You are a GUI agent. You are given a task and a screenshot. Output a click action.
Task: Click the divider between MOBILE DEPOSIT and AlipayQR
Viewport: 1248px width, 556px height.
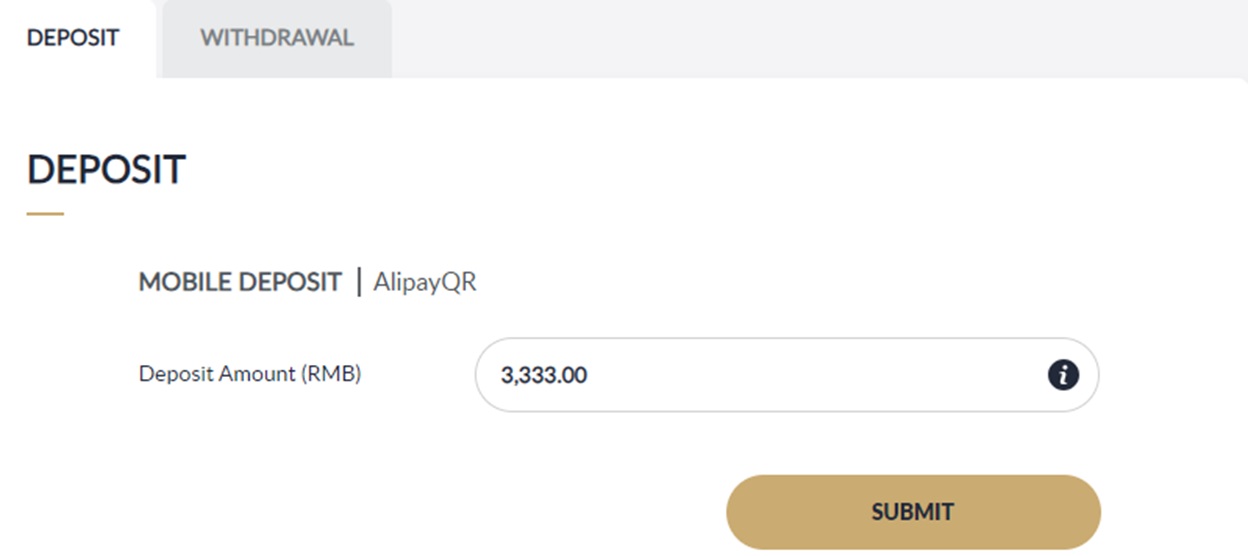tap(359, 282)
